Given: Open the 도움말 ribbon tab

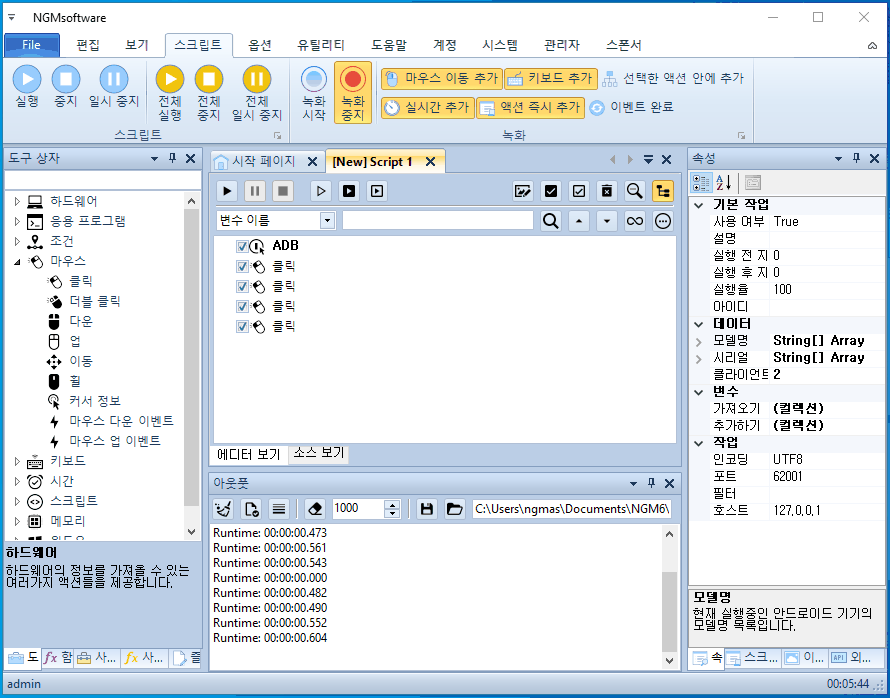Looking at the screenshot, I should click(x=389, y=45).
